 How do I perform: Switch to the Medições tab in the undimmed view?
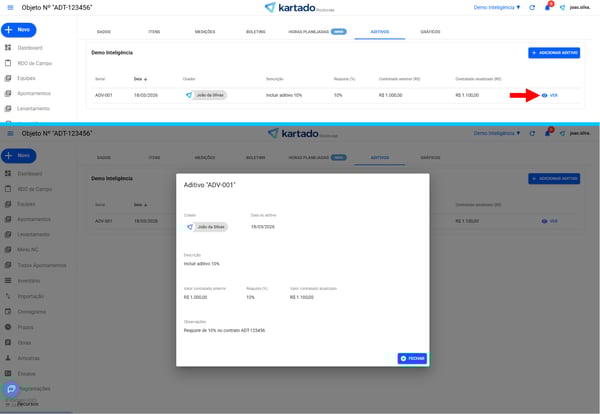205,32
